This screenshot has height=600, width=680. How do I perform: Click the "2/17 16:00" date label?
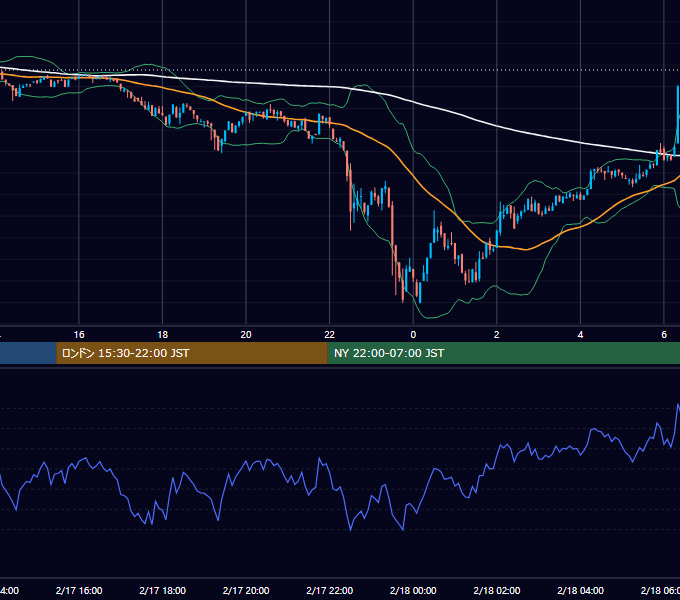click(79, 590)
